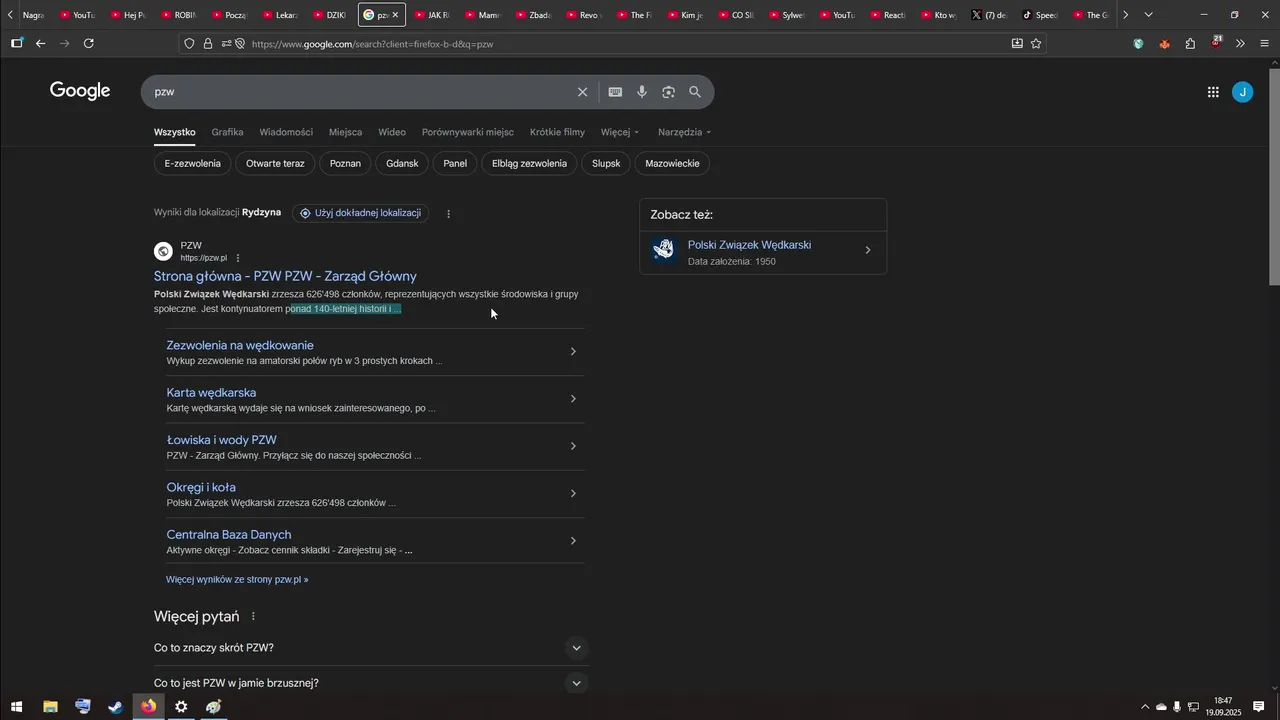Expand the Narzędzia tools dropdown
The width and height of the screenshot is (1280, 720).
684,132
